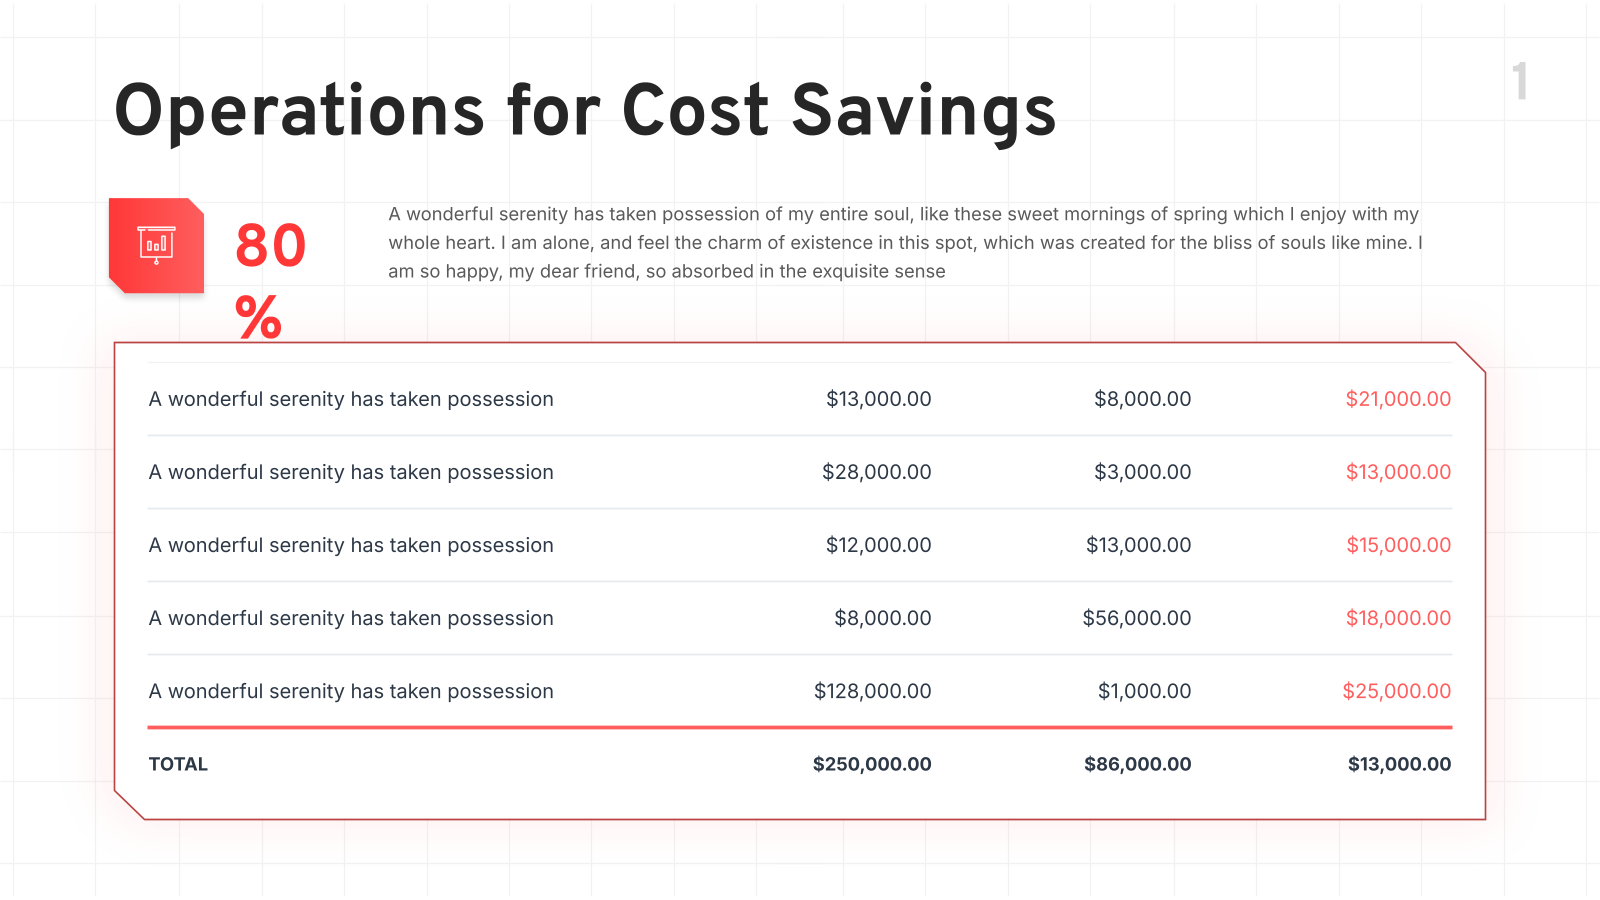Click the TOTAL row label

pos(178,764)
